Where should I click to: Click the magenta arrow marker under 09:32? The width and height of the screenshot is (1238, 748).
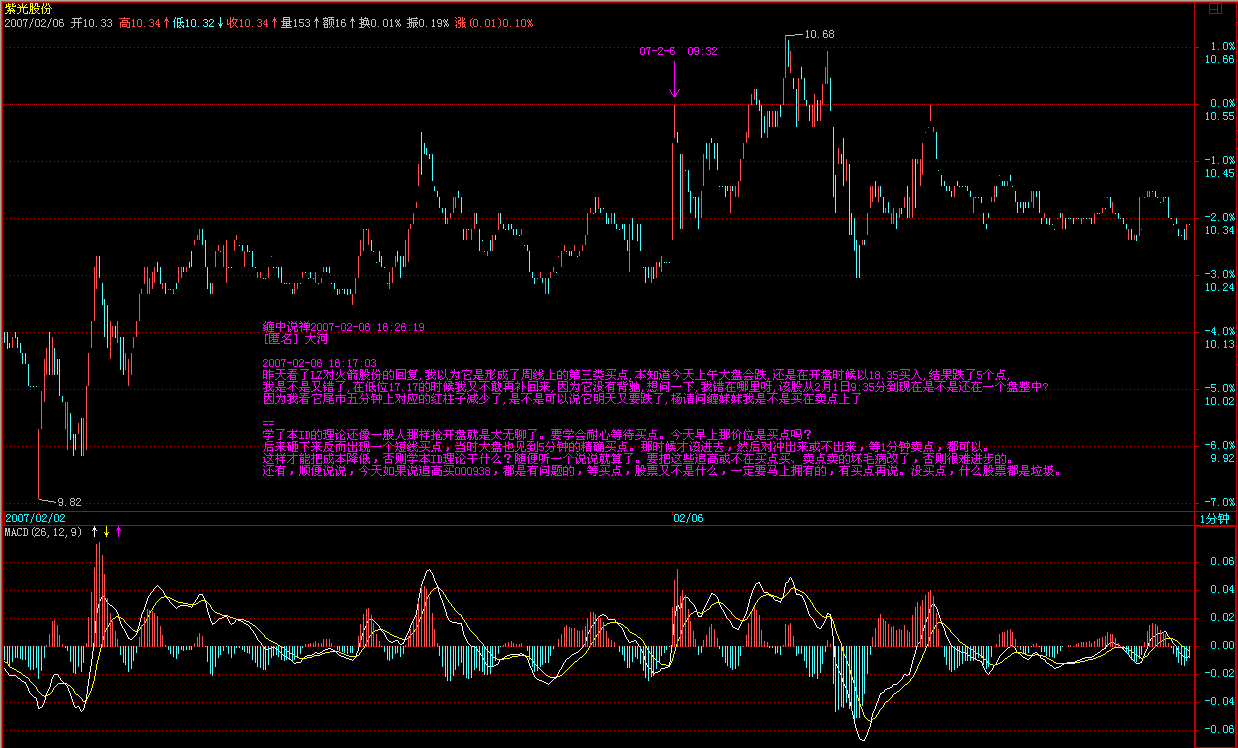675,80
